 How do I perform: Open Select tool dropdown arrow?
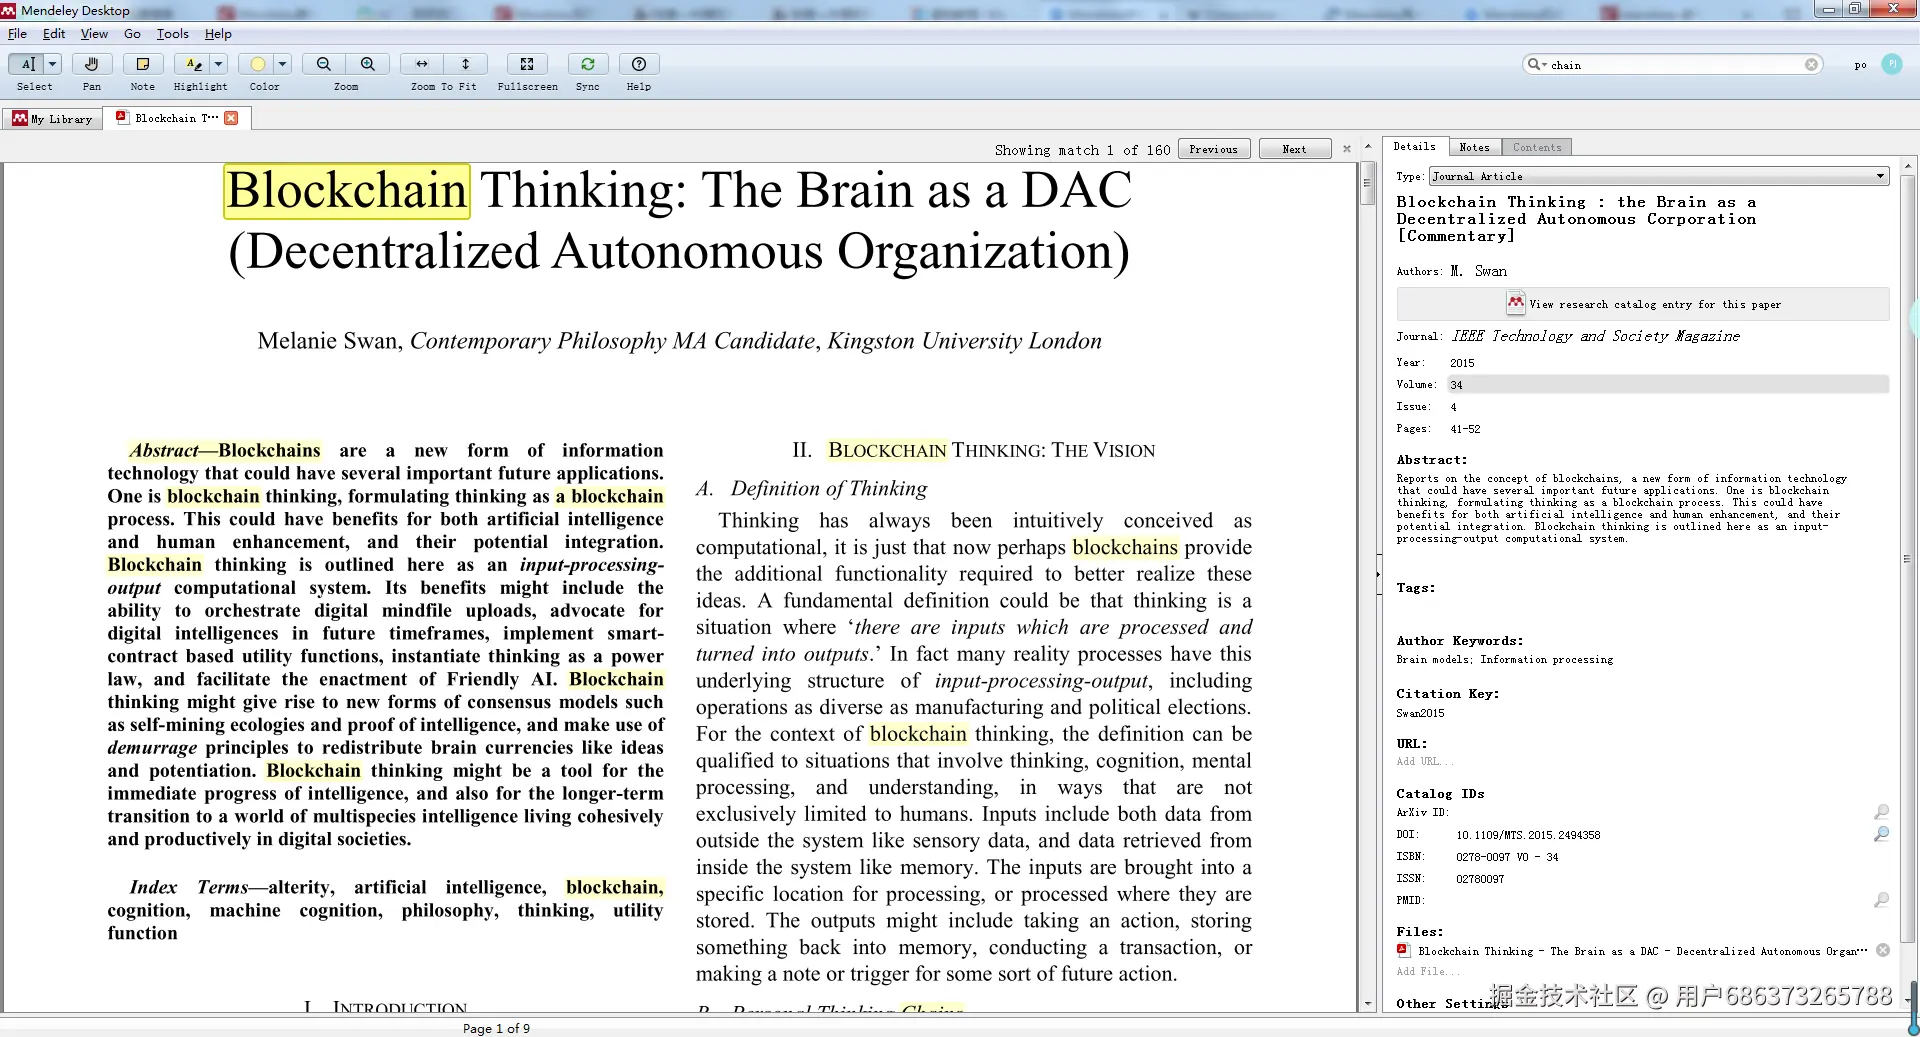[x=53, y=64]
